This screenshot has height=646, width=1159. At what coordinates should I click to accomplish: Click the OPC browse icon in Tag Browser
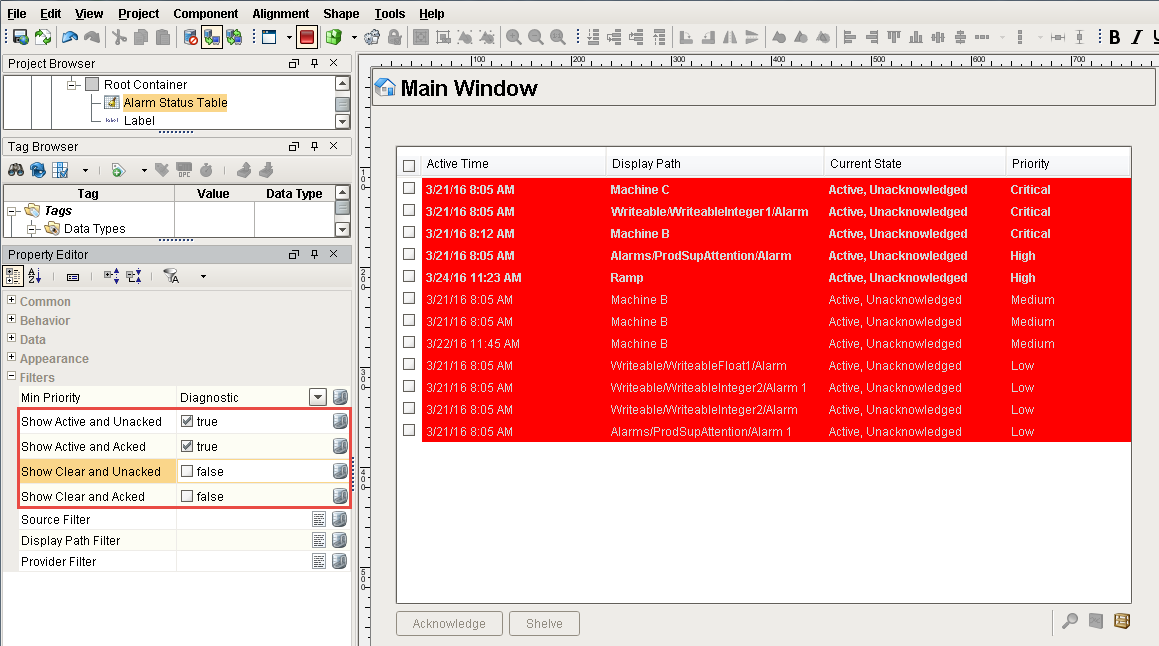[185, 170]
